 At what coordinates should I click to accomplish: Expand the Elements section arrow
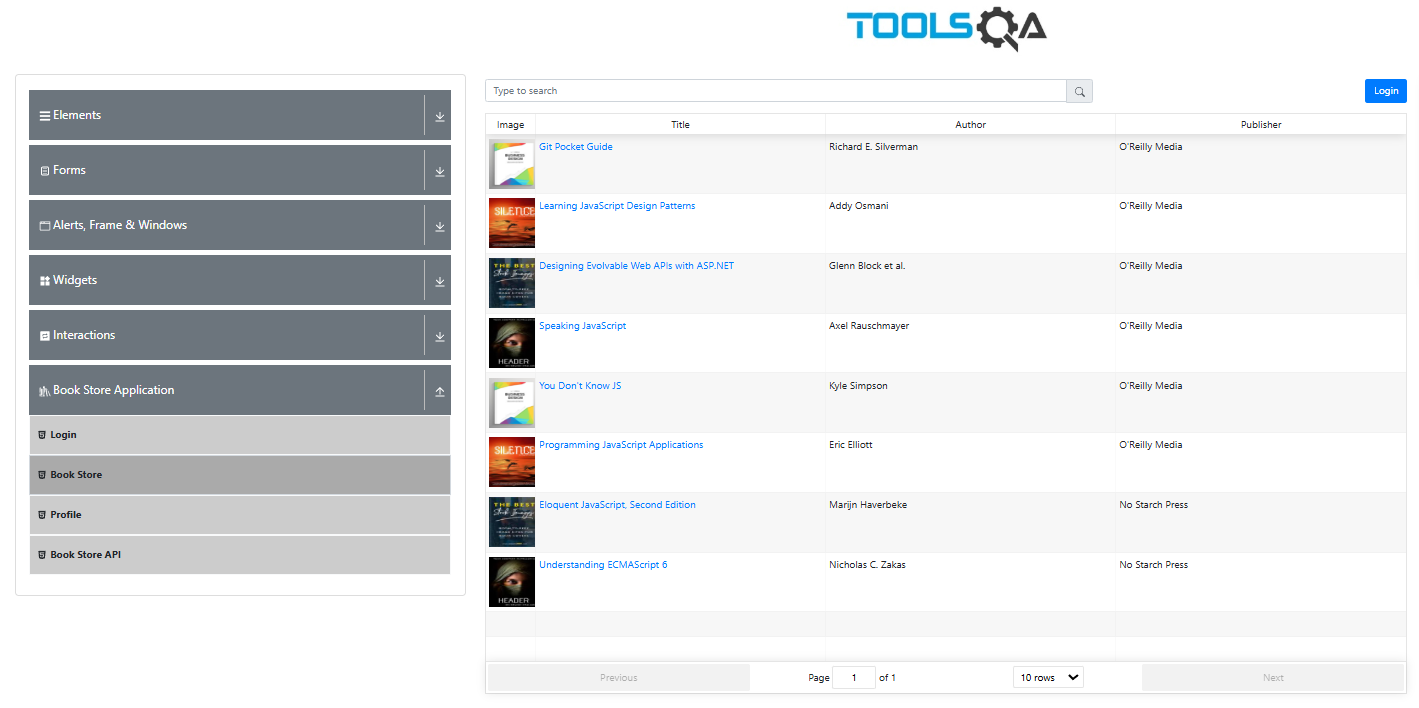pos(439,116)
